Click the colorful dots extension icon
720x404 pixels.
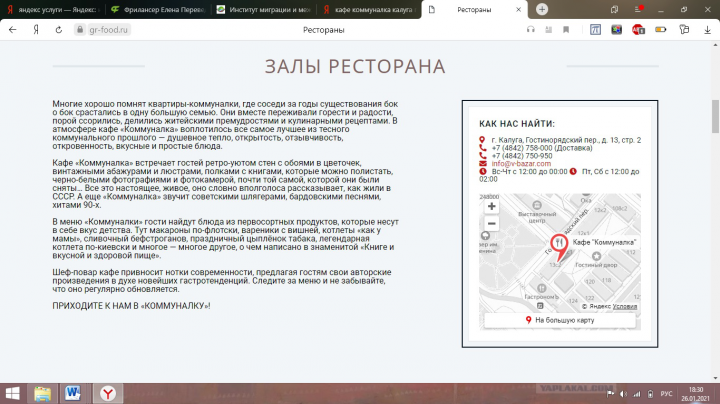coord(616,30)
